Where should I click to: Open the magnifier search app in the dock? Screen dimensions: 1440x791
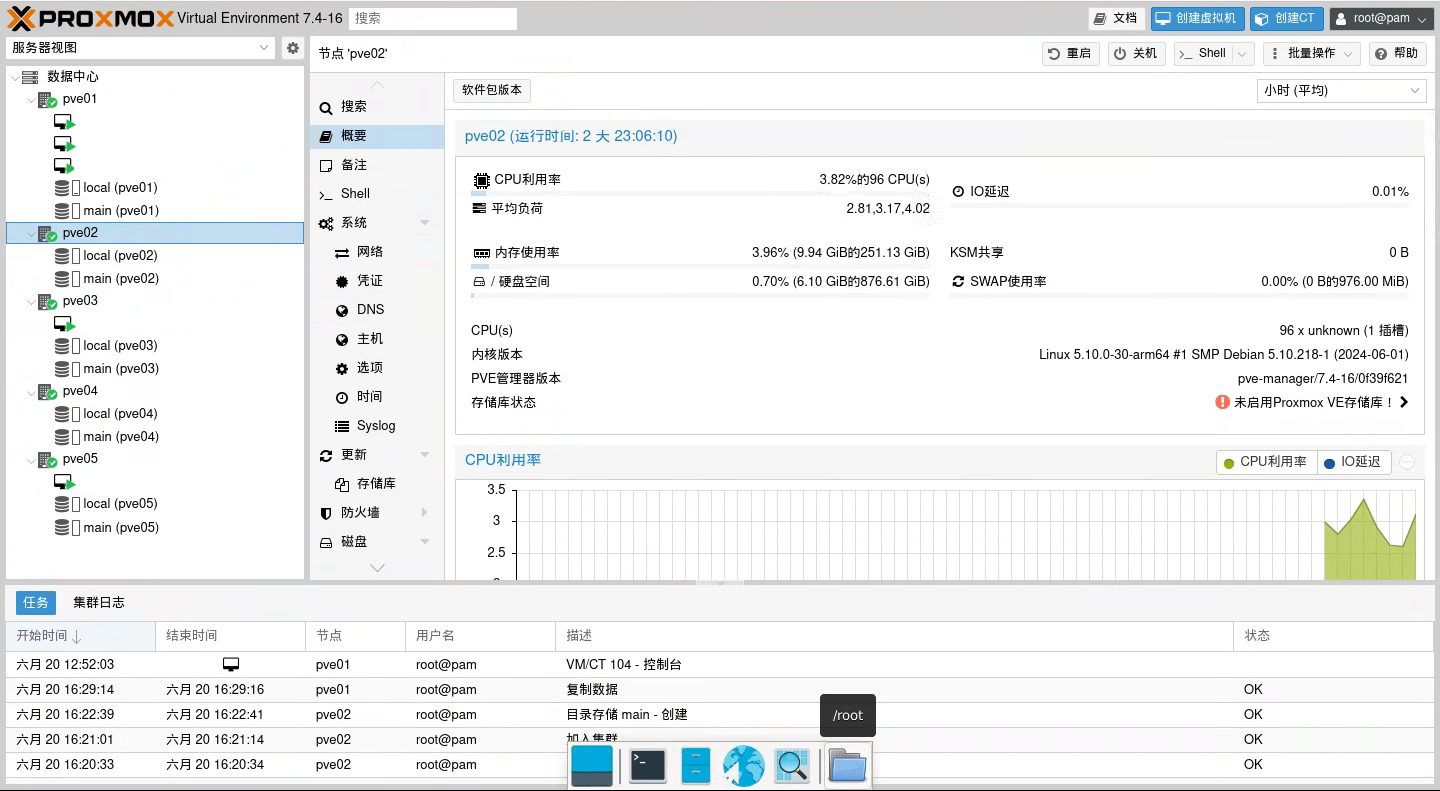point(792,766)
